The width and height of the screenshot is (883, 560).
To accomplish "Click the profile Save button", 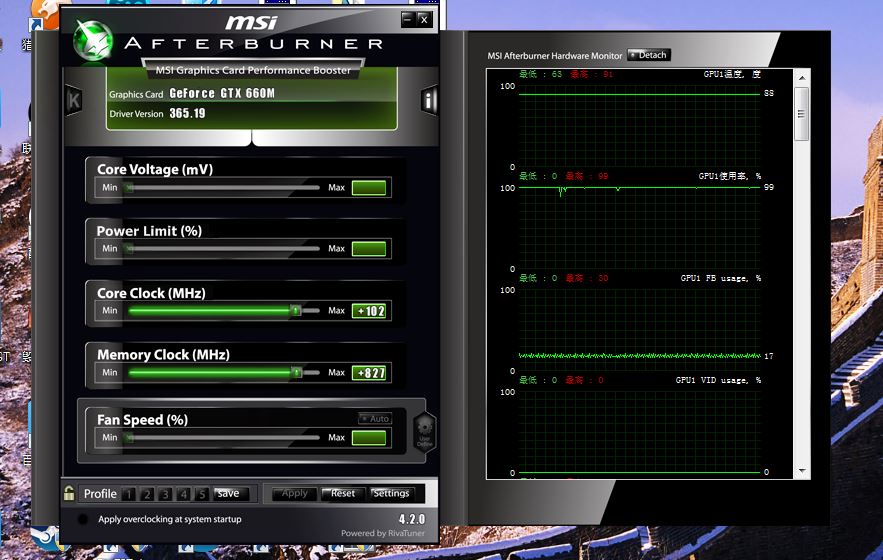I will point(228,494).
